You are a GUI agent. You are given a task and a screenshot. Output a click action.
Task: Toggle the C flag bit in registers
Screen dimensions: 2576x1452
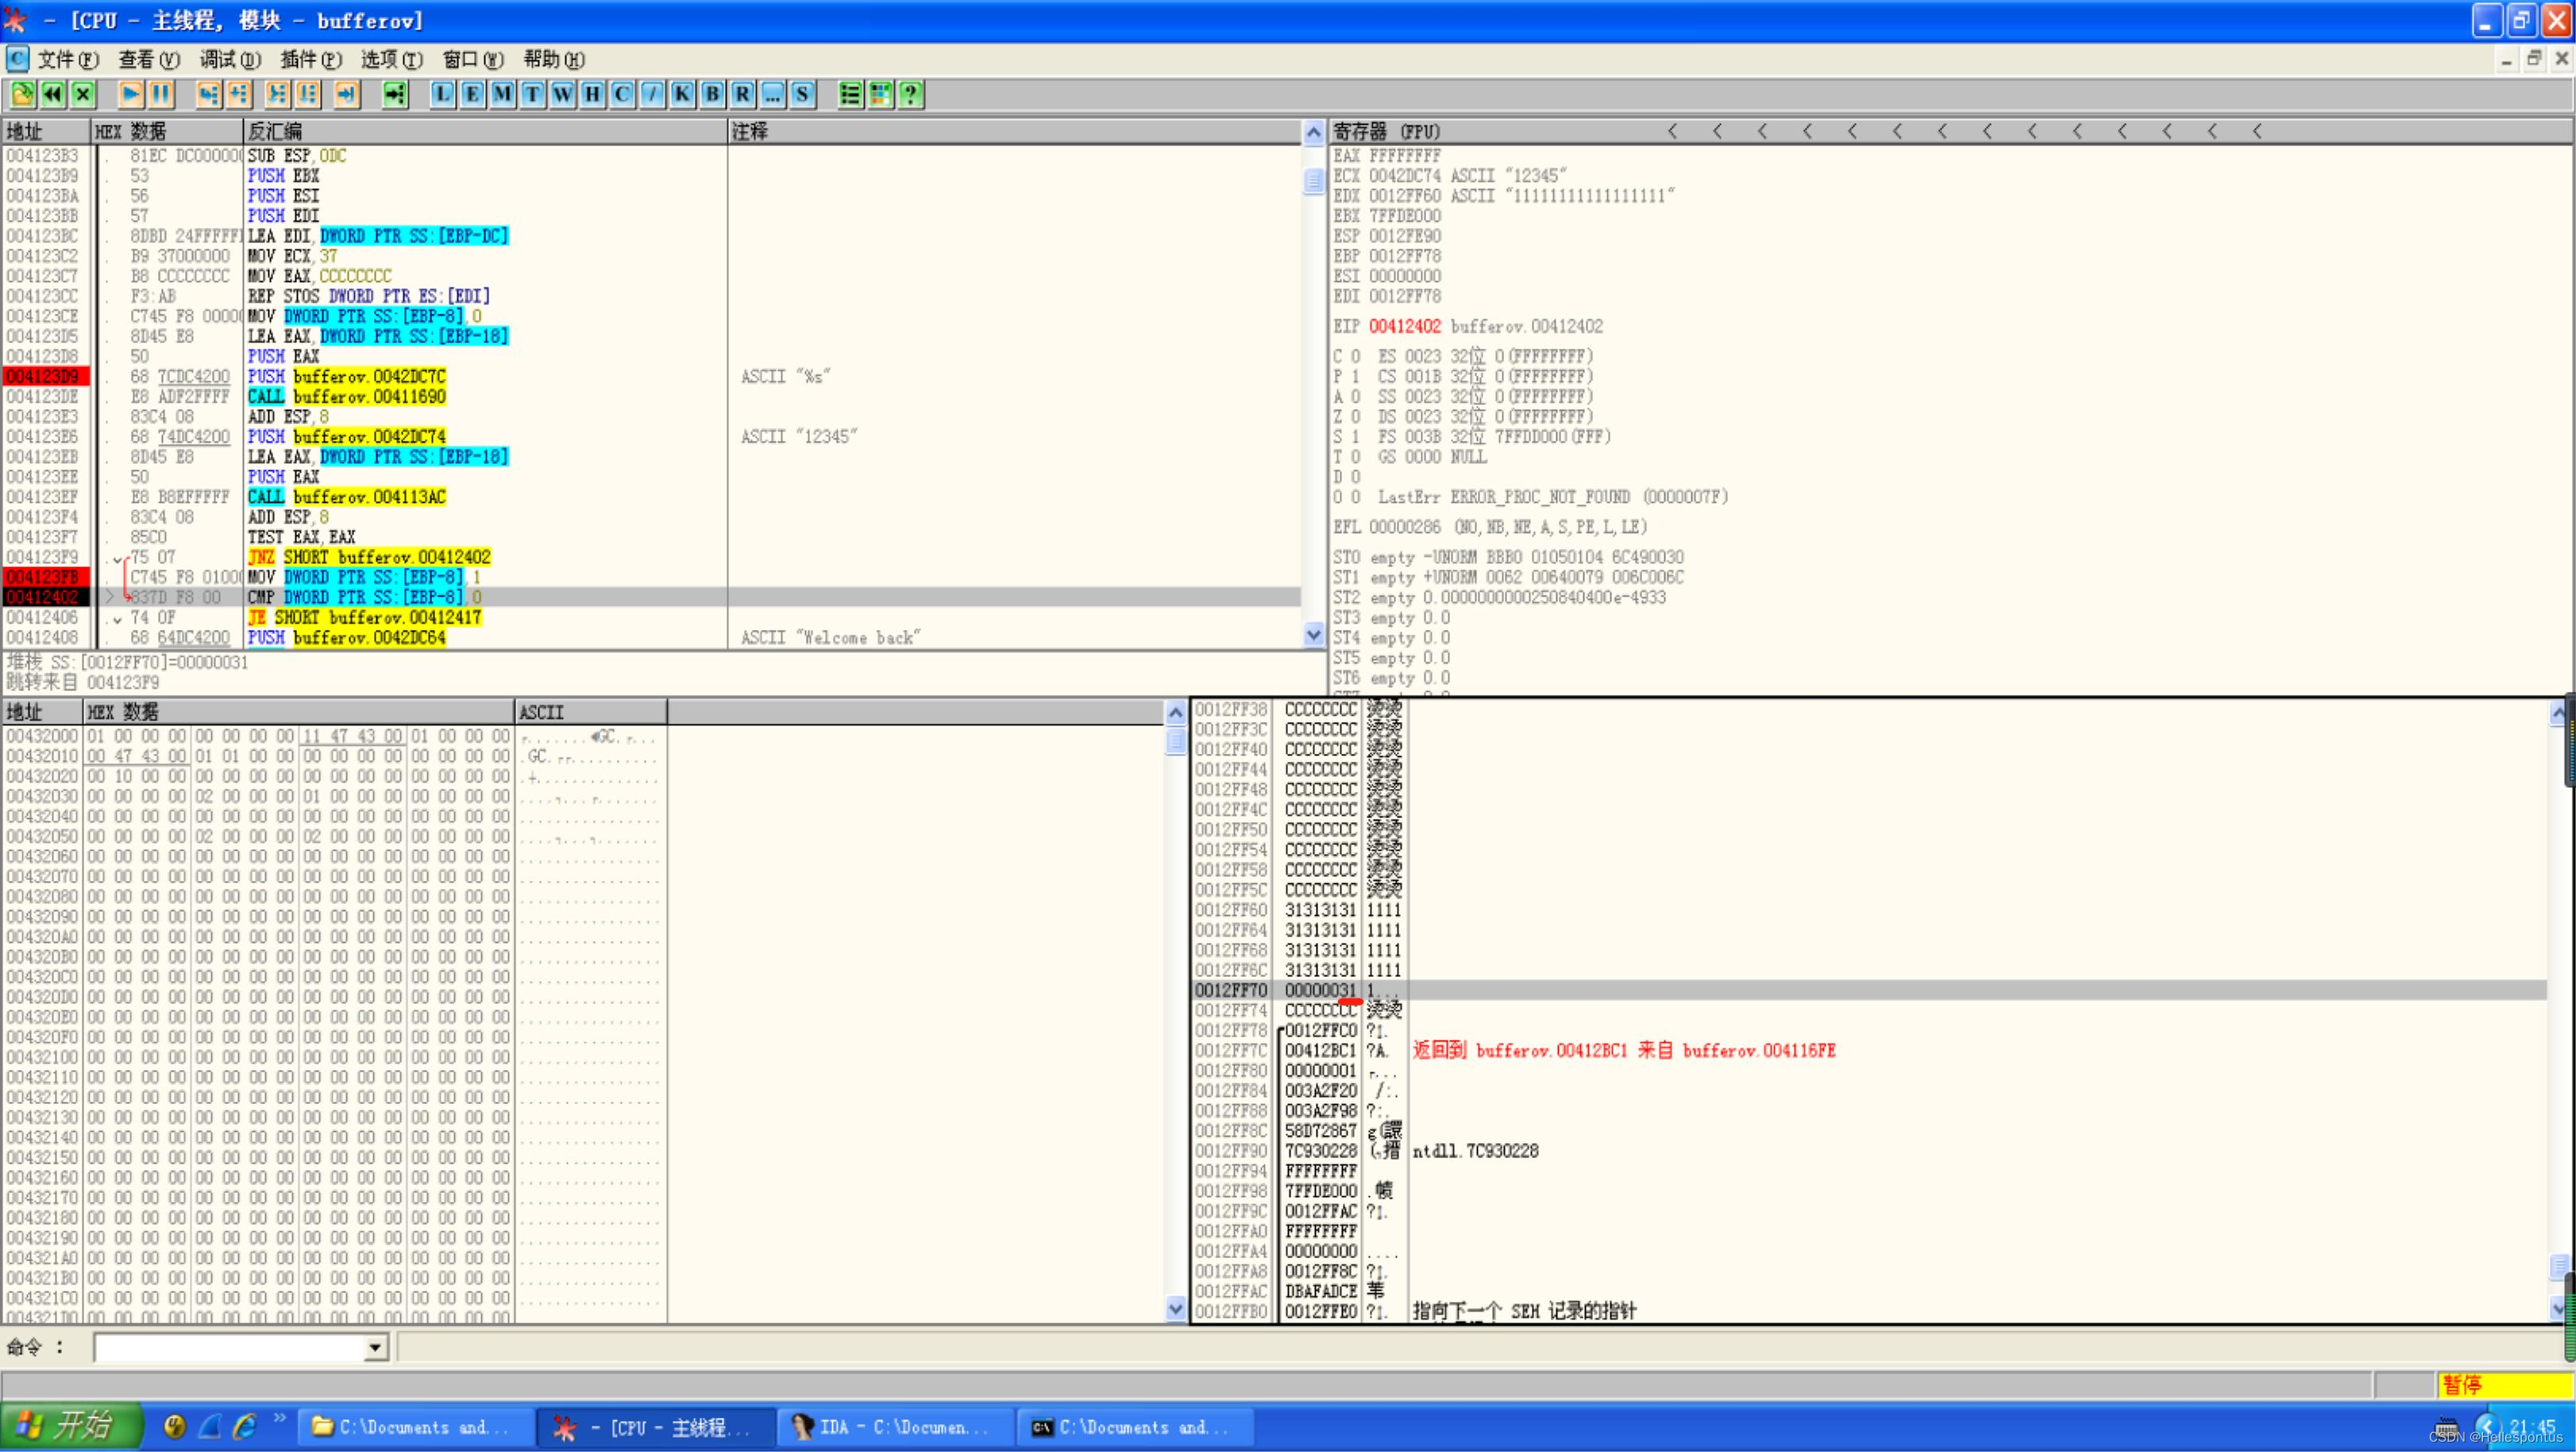pyautogui.click(x=1355, y=357)
